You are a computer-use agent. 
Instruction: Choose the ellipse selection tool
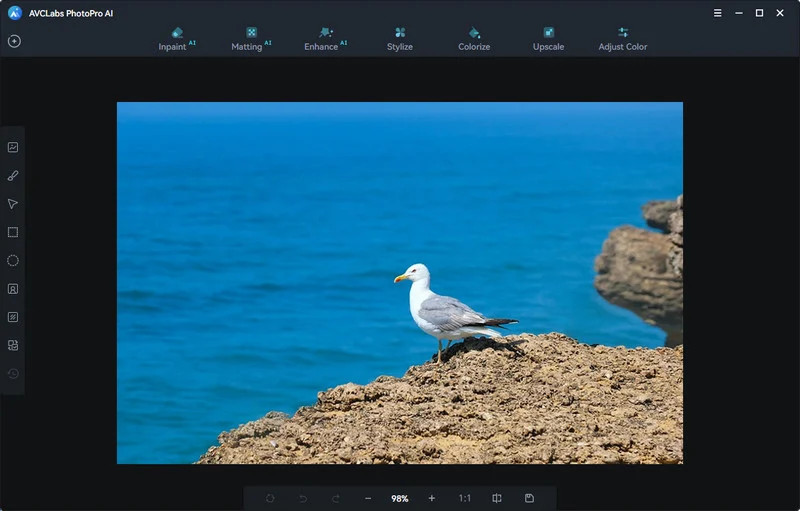click(13, 260)
